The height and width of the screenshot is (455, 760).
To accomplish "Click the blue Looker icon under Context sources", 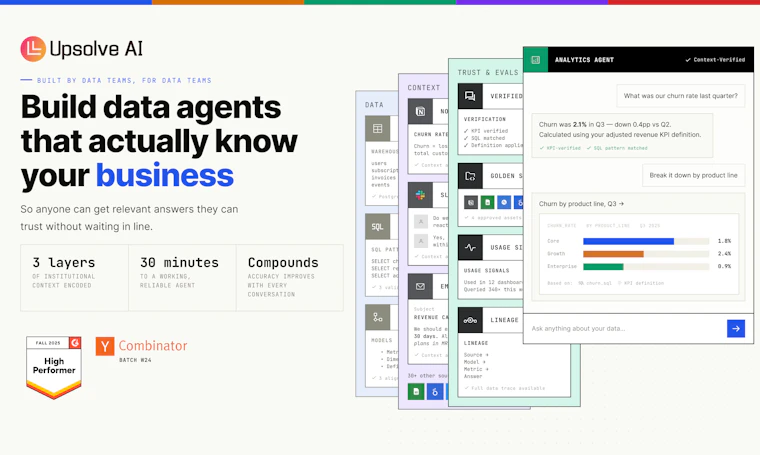I will point(435,392).
